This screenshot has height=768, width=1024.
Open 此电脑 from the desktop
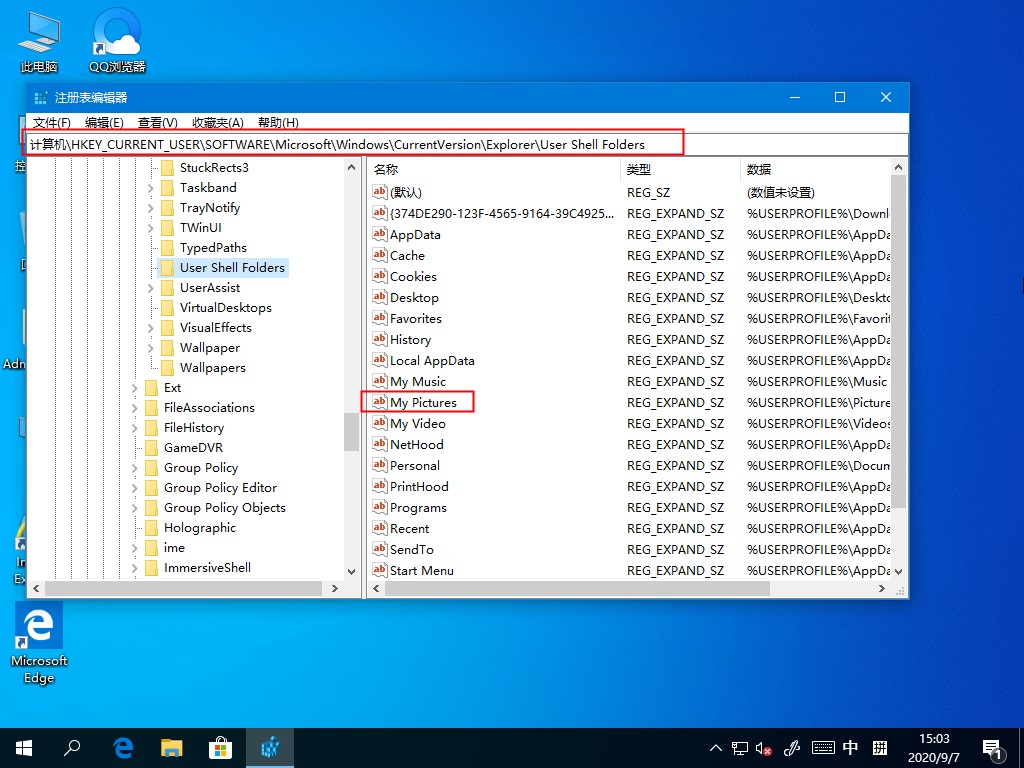[38, 30]
